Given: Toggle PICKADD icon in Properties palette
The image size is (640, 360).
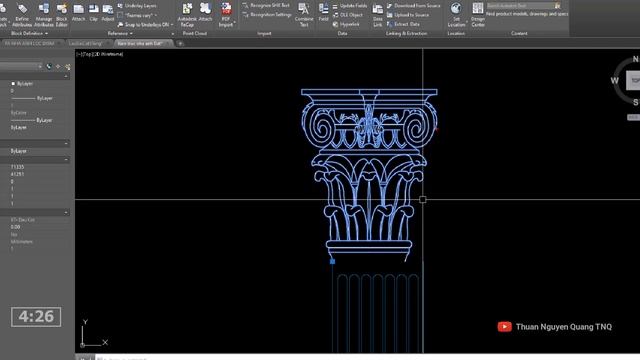Looking at the screenshot, I should [x=49, y=66].
